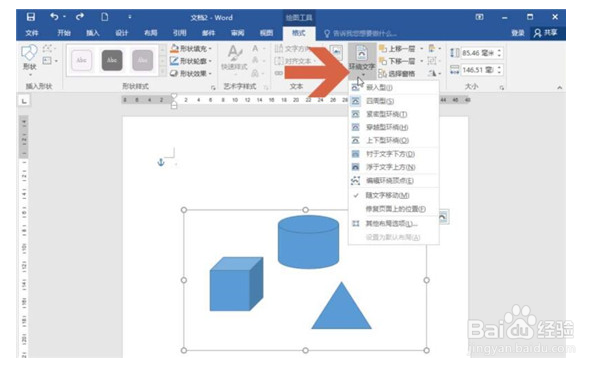Select the light gray Abc shape style
Image resolution: width=609 pixels, height=370 pixels.
142,60
